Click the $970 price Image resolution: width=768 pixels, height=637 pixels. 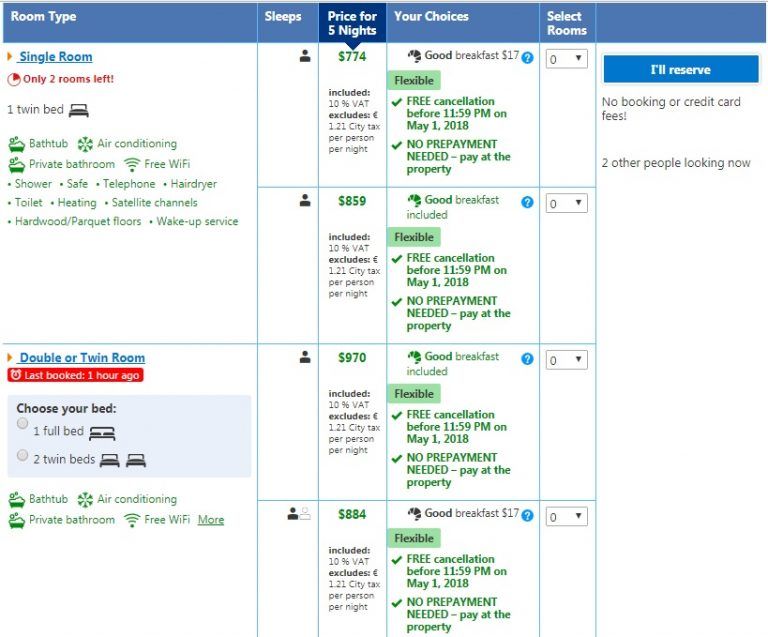click(352, 357)
